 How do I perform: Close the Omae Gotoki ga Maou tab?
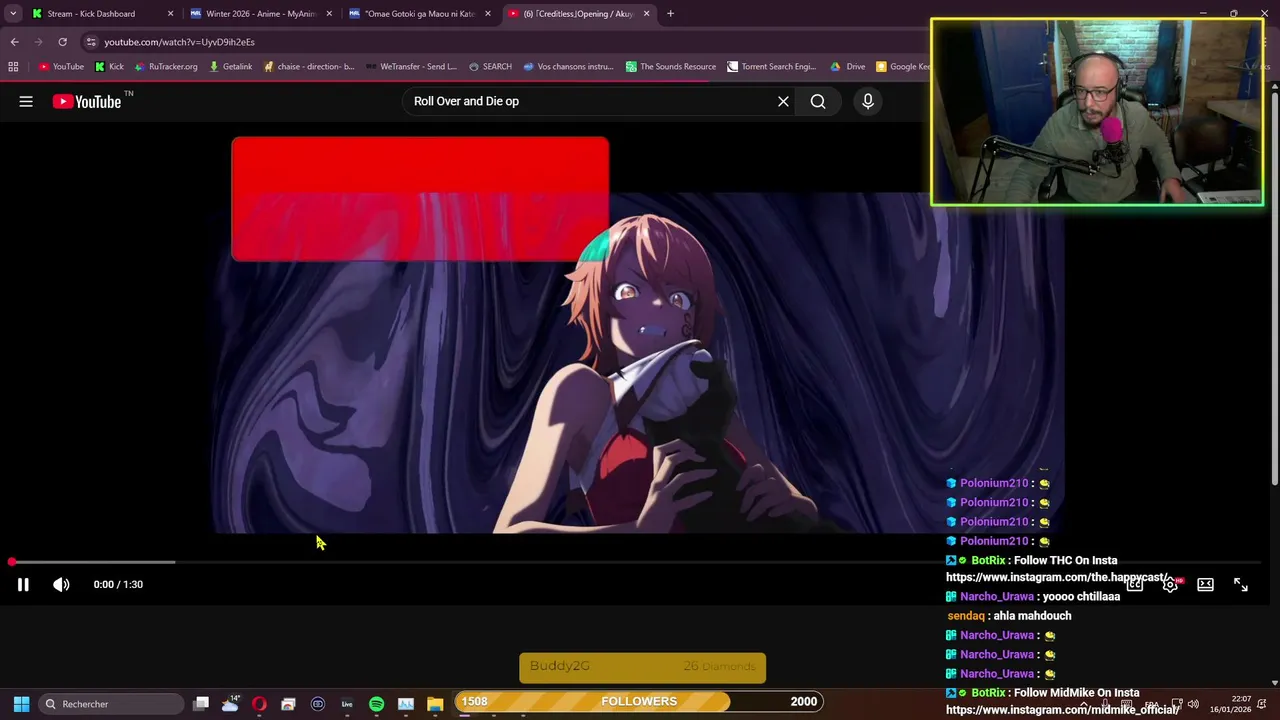pos(488,14)
